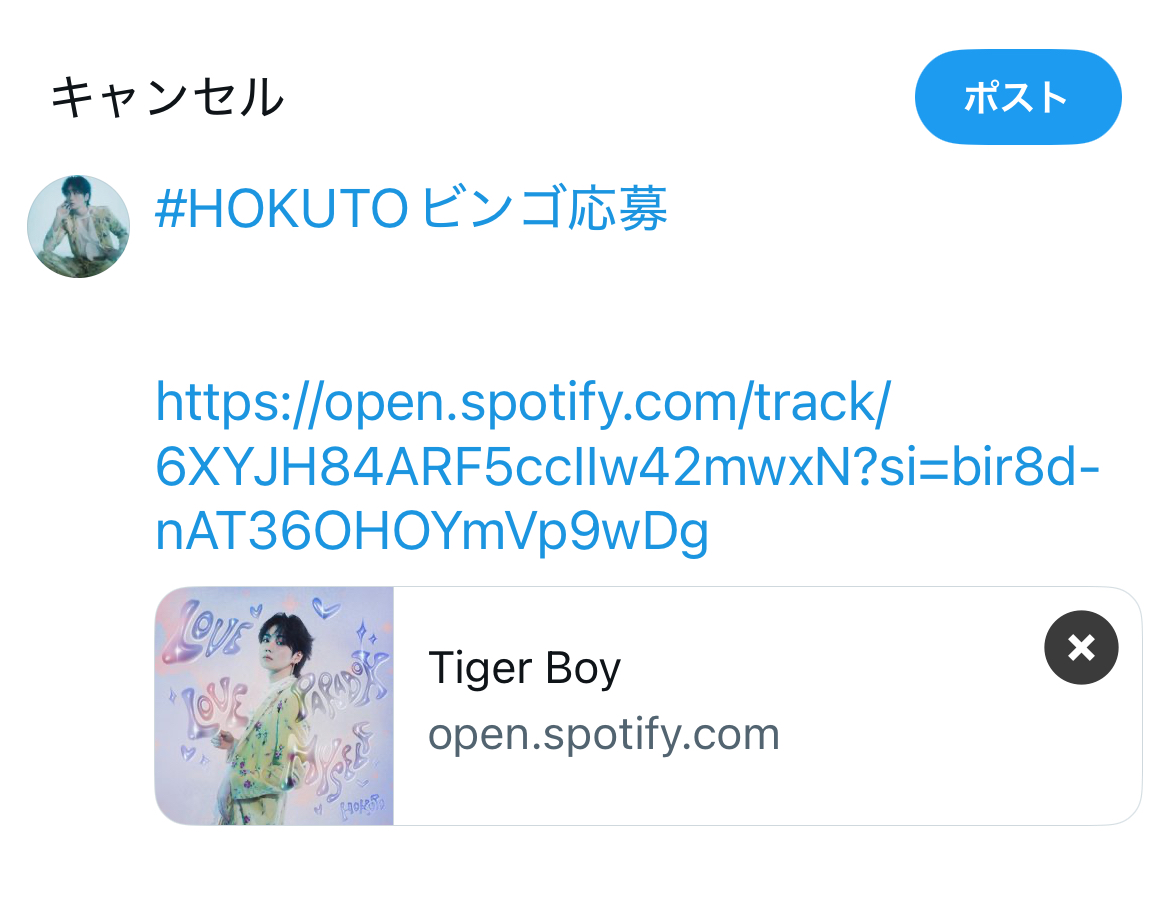
Task: Tap the singer's face in album cover
Action: 283,641
